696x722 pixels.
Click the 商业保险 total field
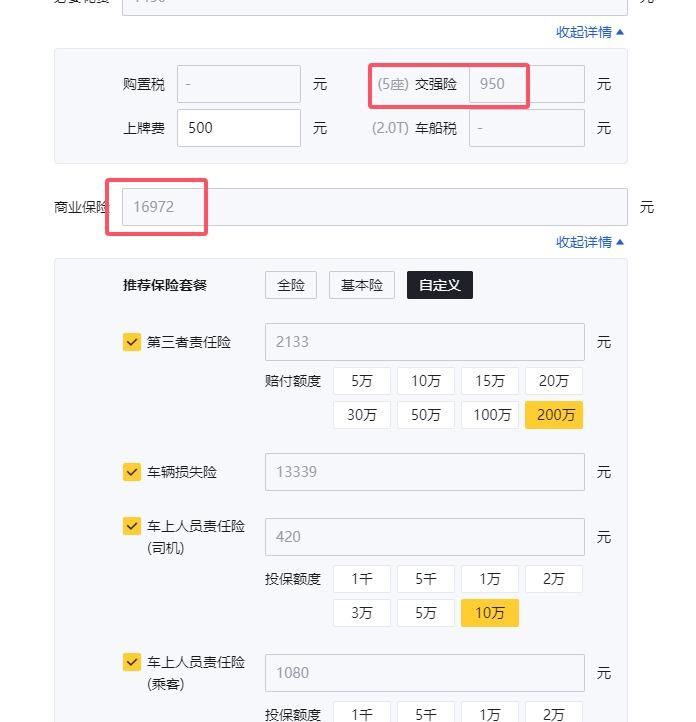[x=375, y=207]
